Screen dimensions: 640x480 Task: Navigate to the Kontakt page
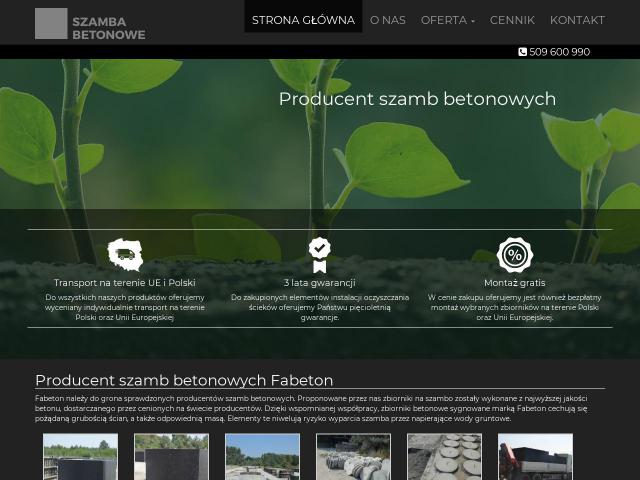tap(577, 20)
